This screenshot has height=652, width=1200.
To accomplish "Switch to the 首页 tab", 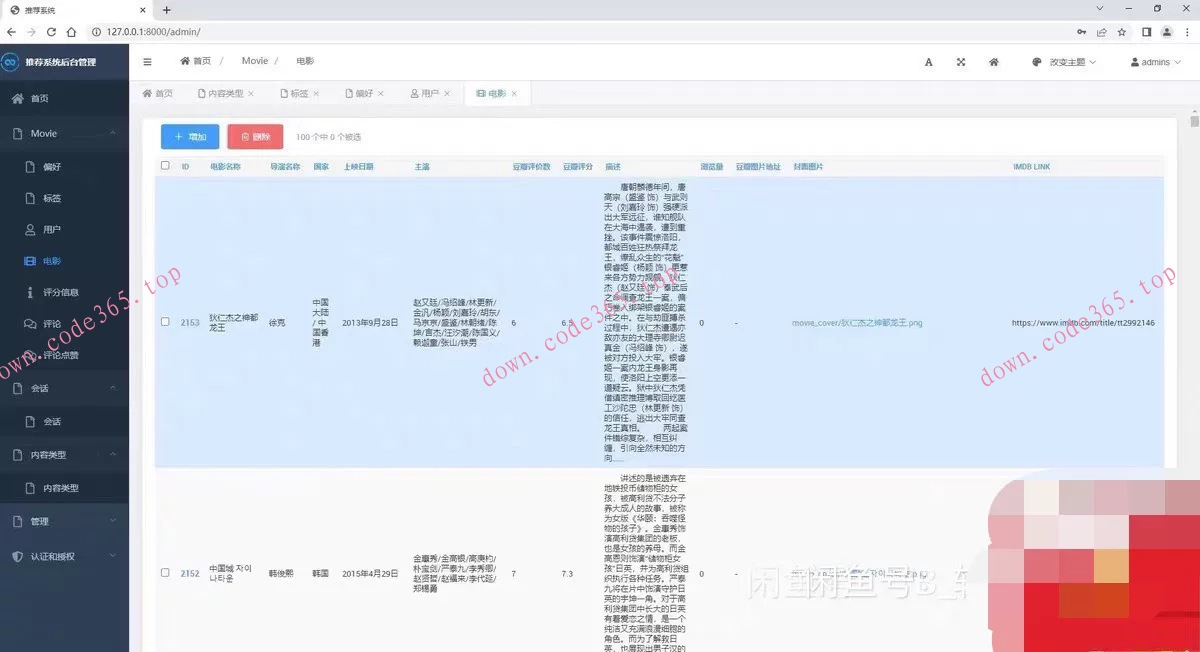I will [157, 93].
